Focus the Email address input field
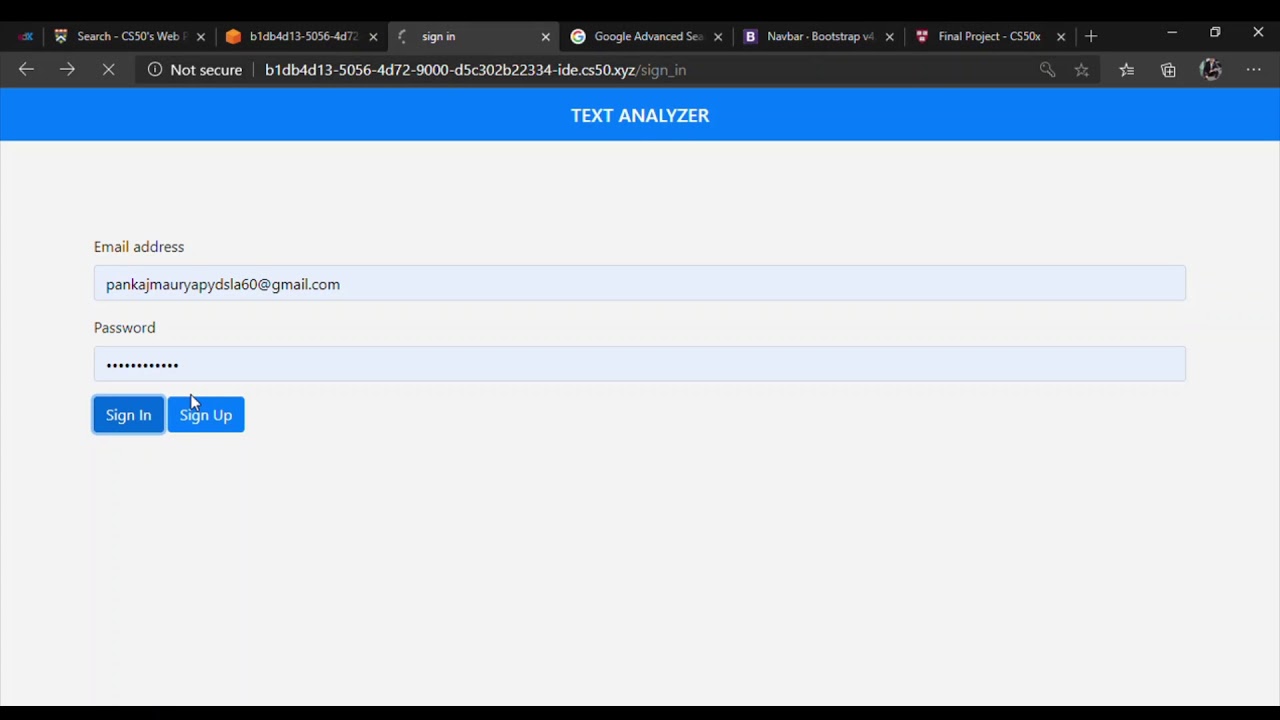 640,284
